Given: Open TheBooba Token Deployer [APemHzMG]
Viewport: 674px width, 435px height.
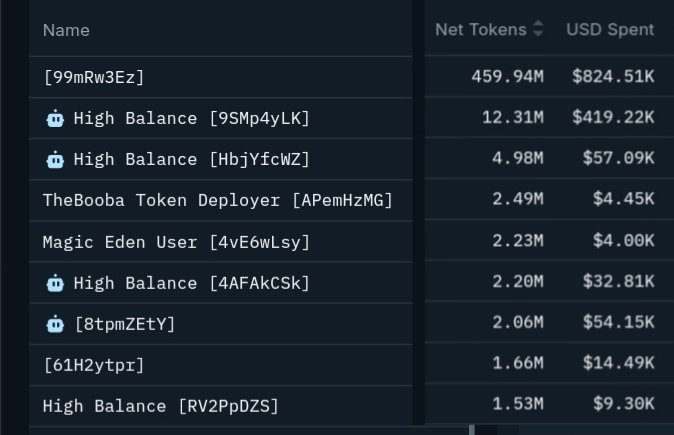Looking at the screenshot, I should pos(217,201).
